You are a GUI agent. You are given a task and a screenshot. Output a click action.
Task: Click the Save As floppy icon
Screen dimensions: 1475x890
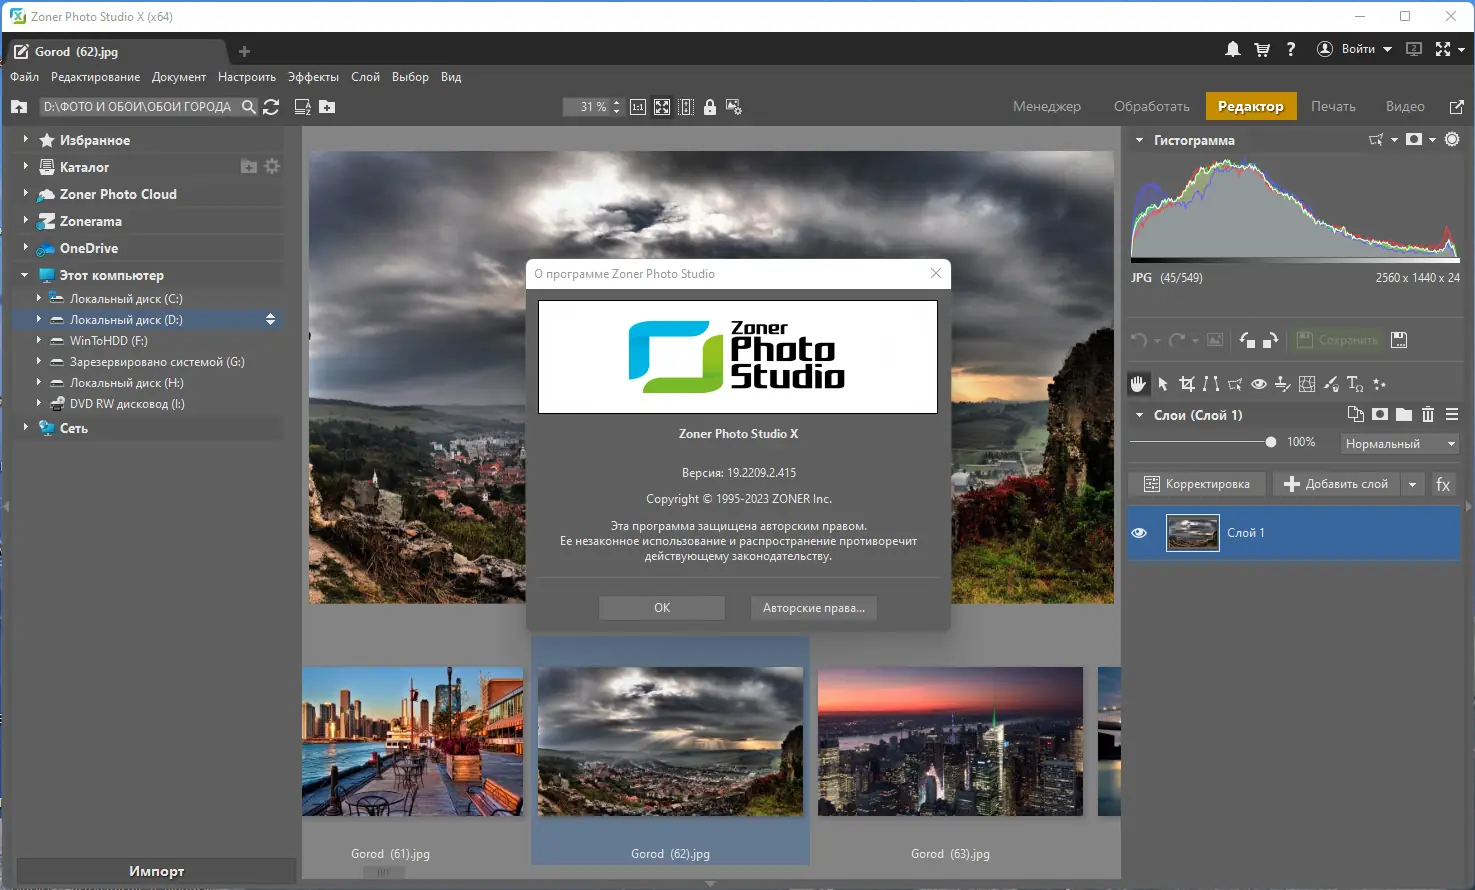[1399, 340]
